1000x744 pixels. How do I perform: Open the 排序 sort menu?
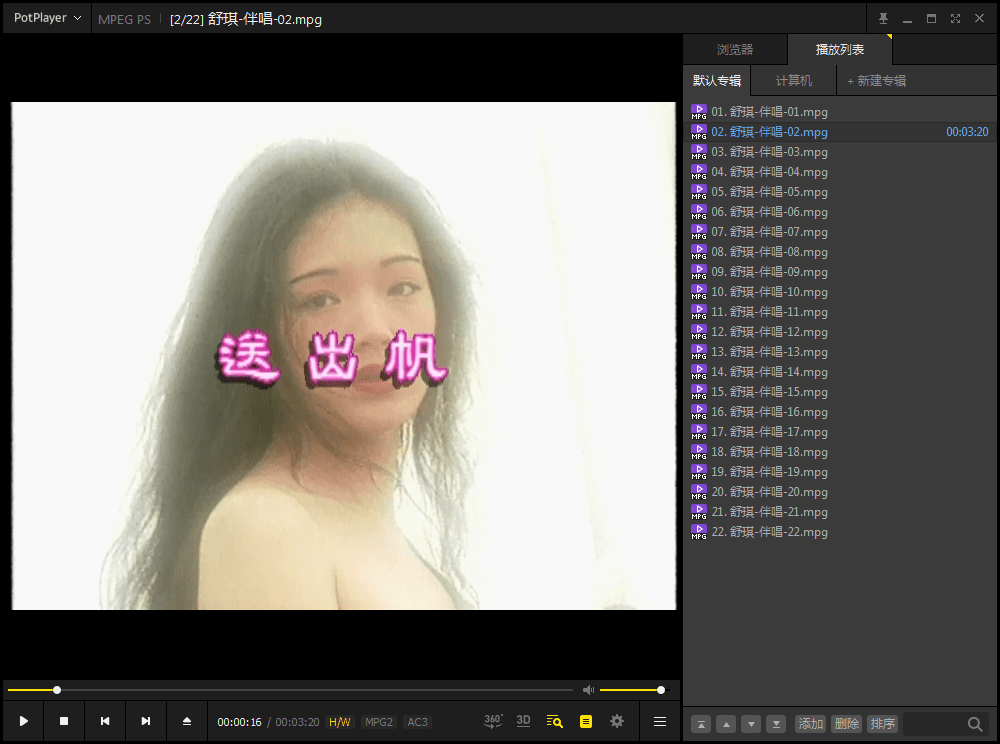point(882,724)
